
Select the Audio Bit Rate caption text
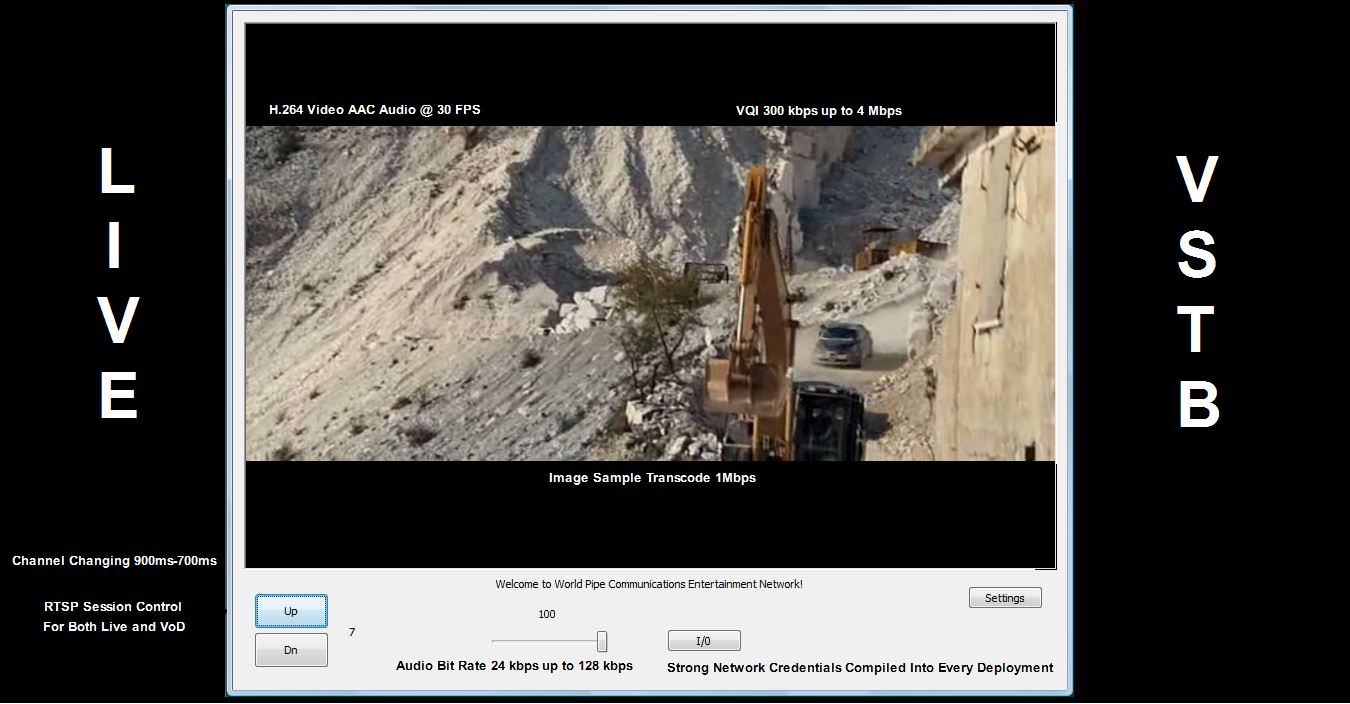click(x=514, y=666)
